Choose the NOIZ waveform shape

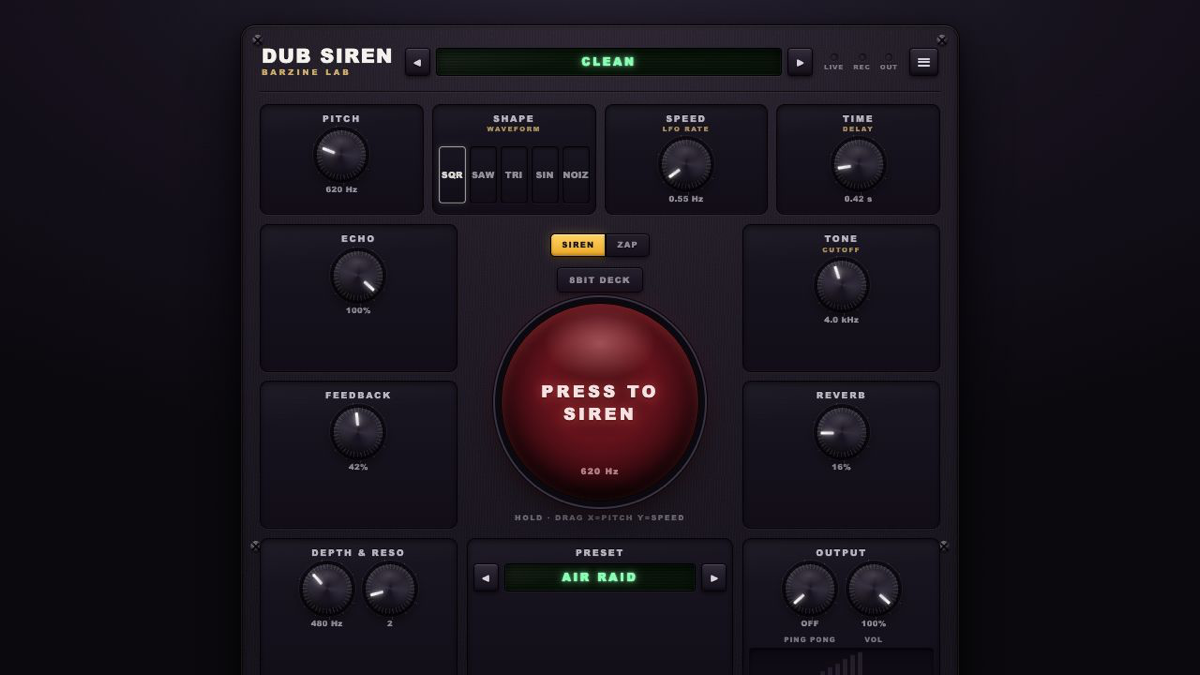[575, 175]
